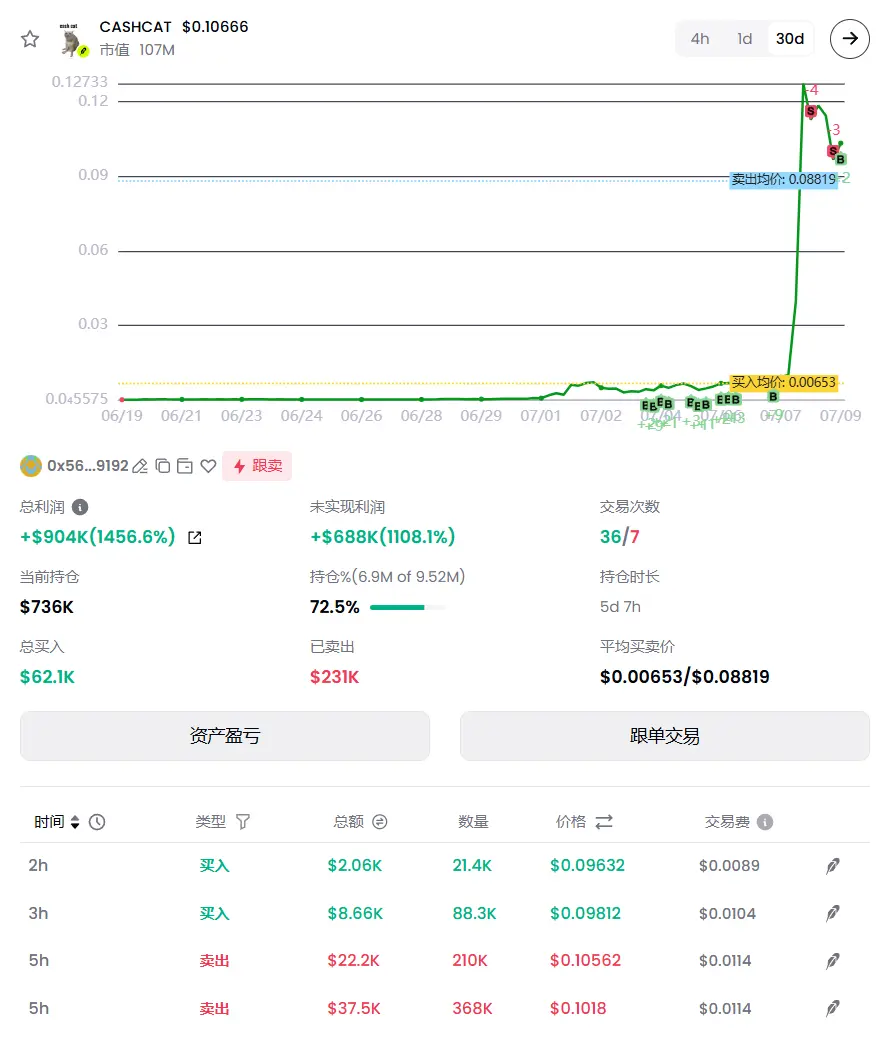Click the 跟卖 follow-sell button

tap(257, 466)
